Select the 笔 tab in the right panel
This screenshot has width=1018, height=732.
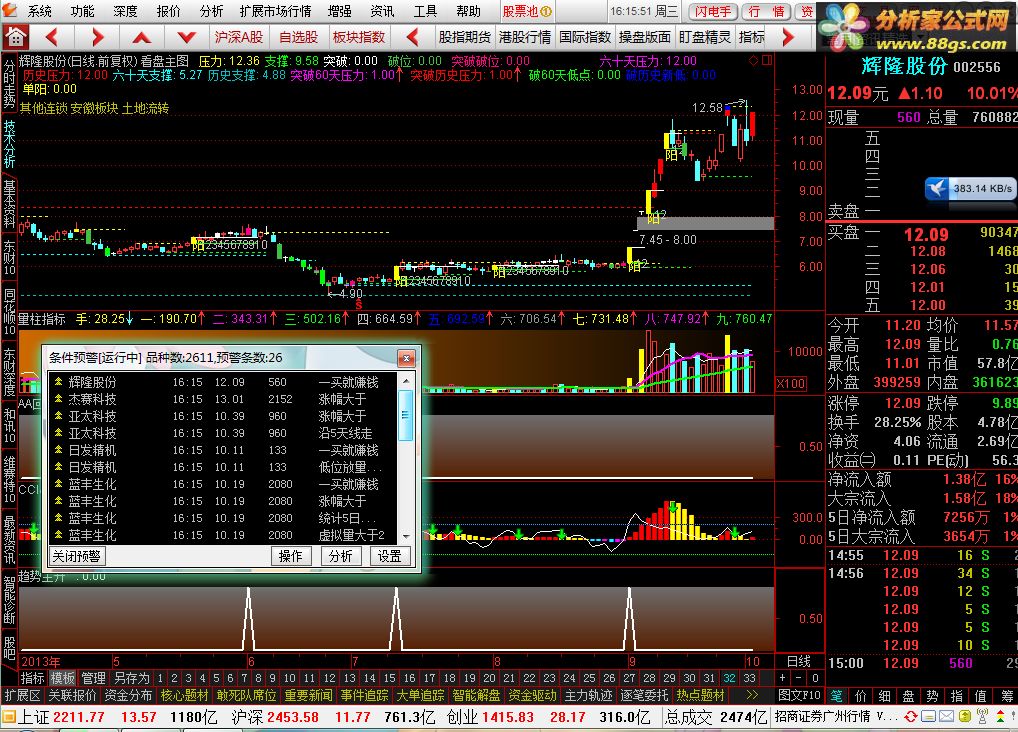pos(837,696)
